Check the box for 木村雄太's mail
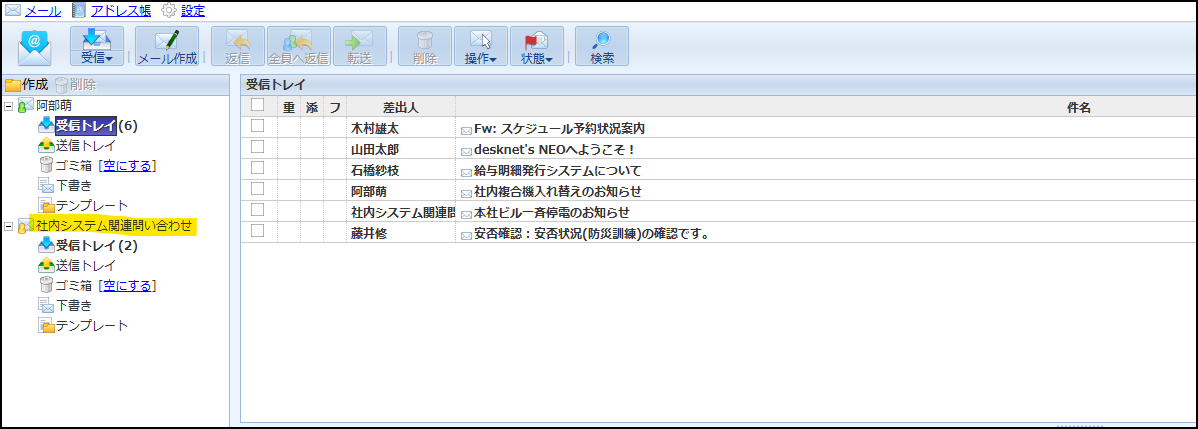Image resolution: width=1198 pixels, height=429 pixels. click(x=258, y=127)
